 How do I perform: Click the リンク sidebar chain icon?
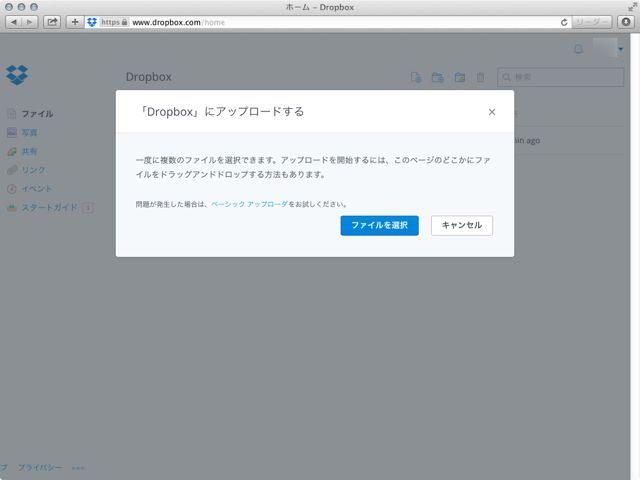point(12,170)
